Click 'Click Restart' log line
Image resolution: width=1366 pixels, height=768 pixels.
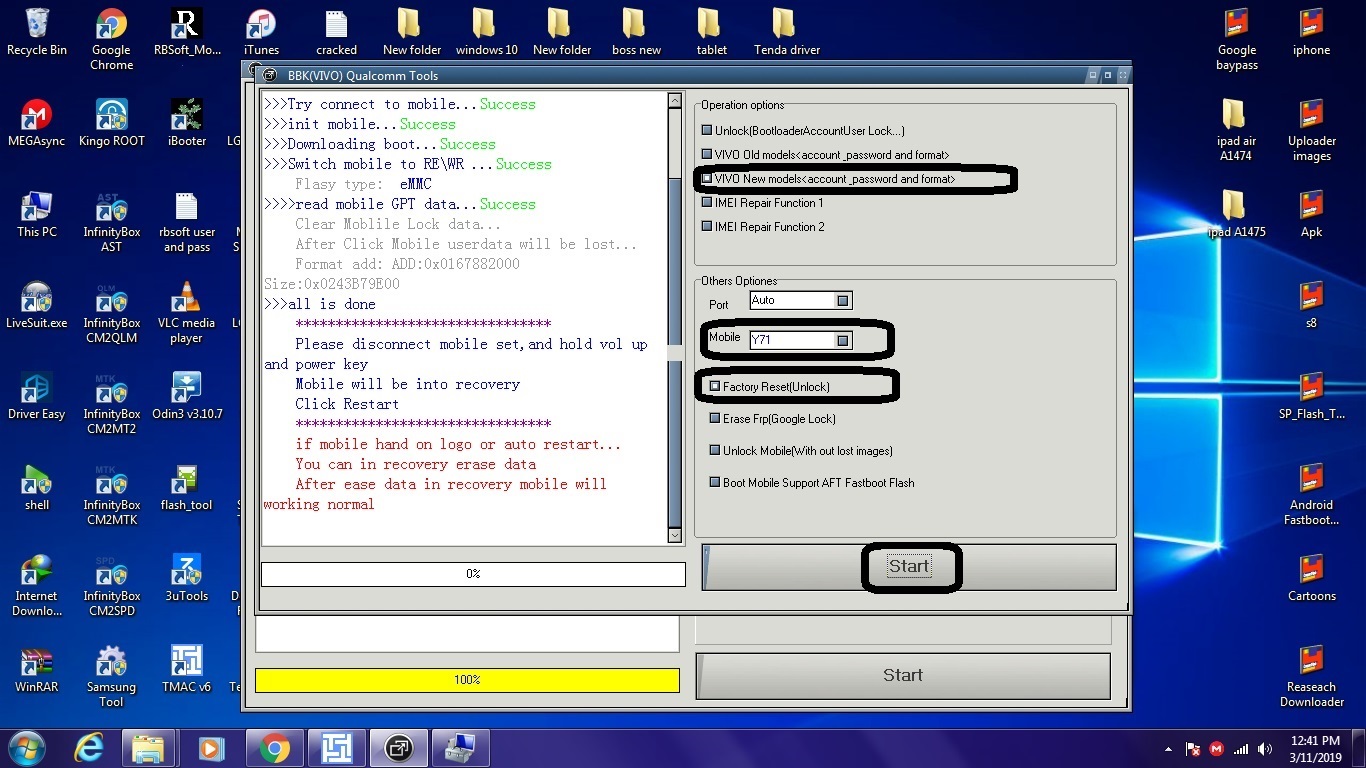[x=347, y=404]
